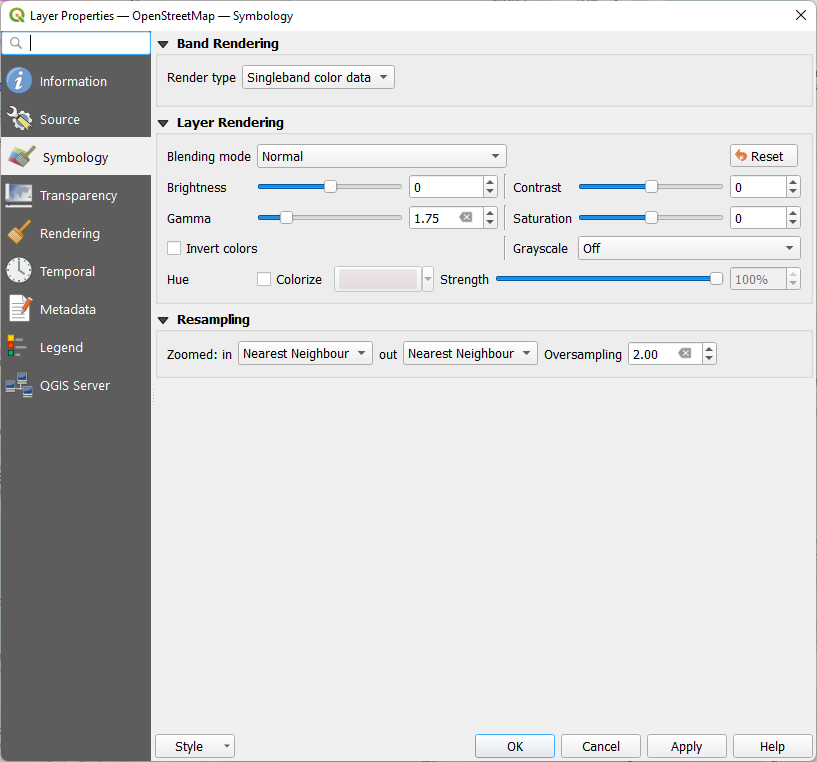Click the Source wrench icon
The width and height of the screenshot is (817, 762).
point(19,119)
